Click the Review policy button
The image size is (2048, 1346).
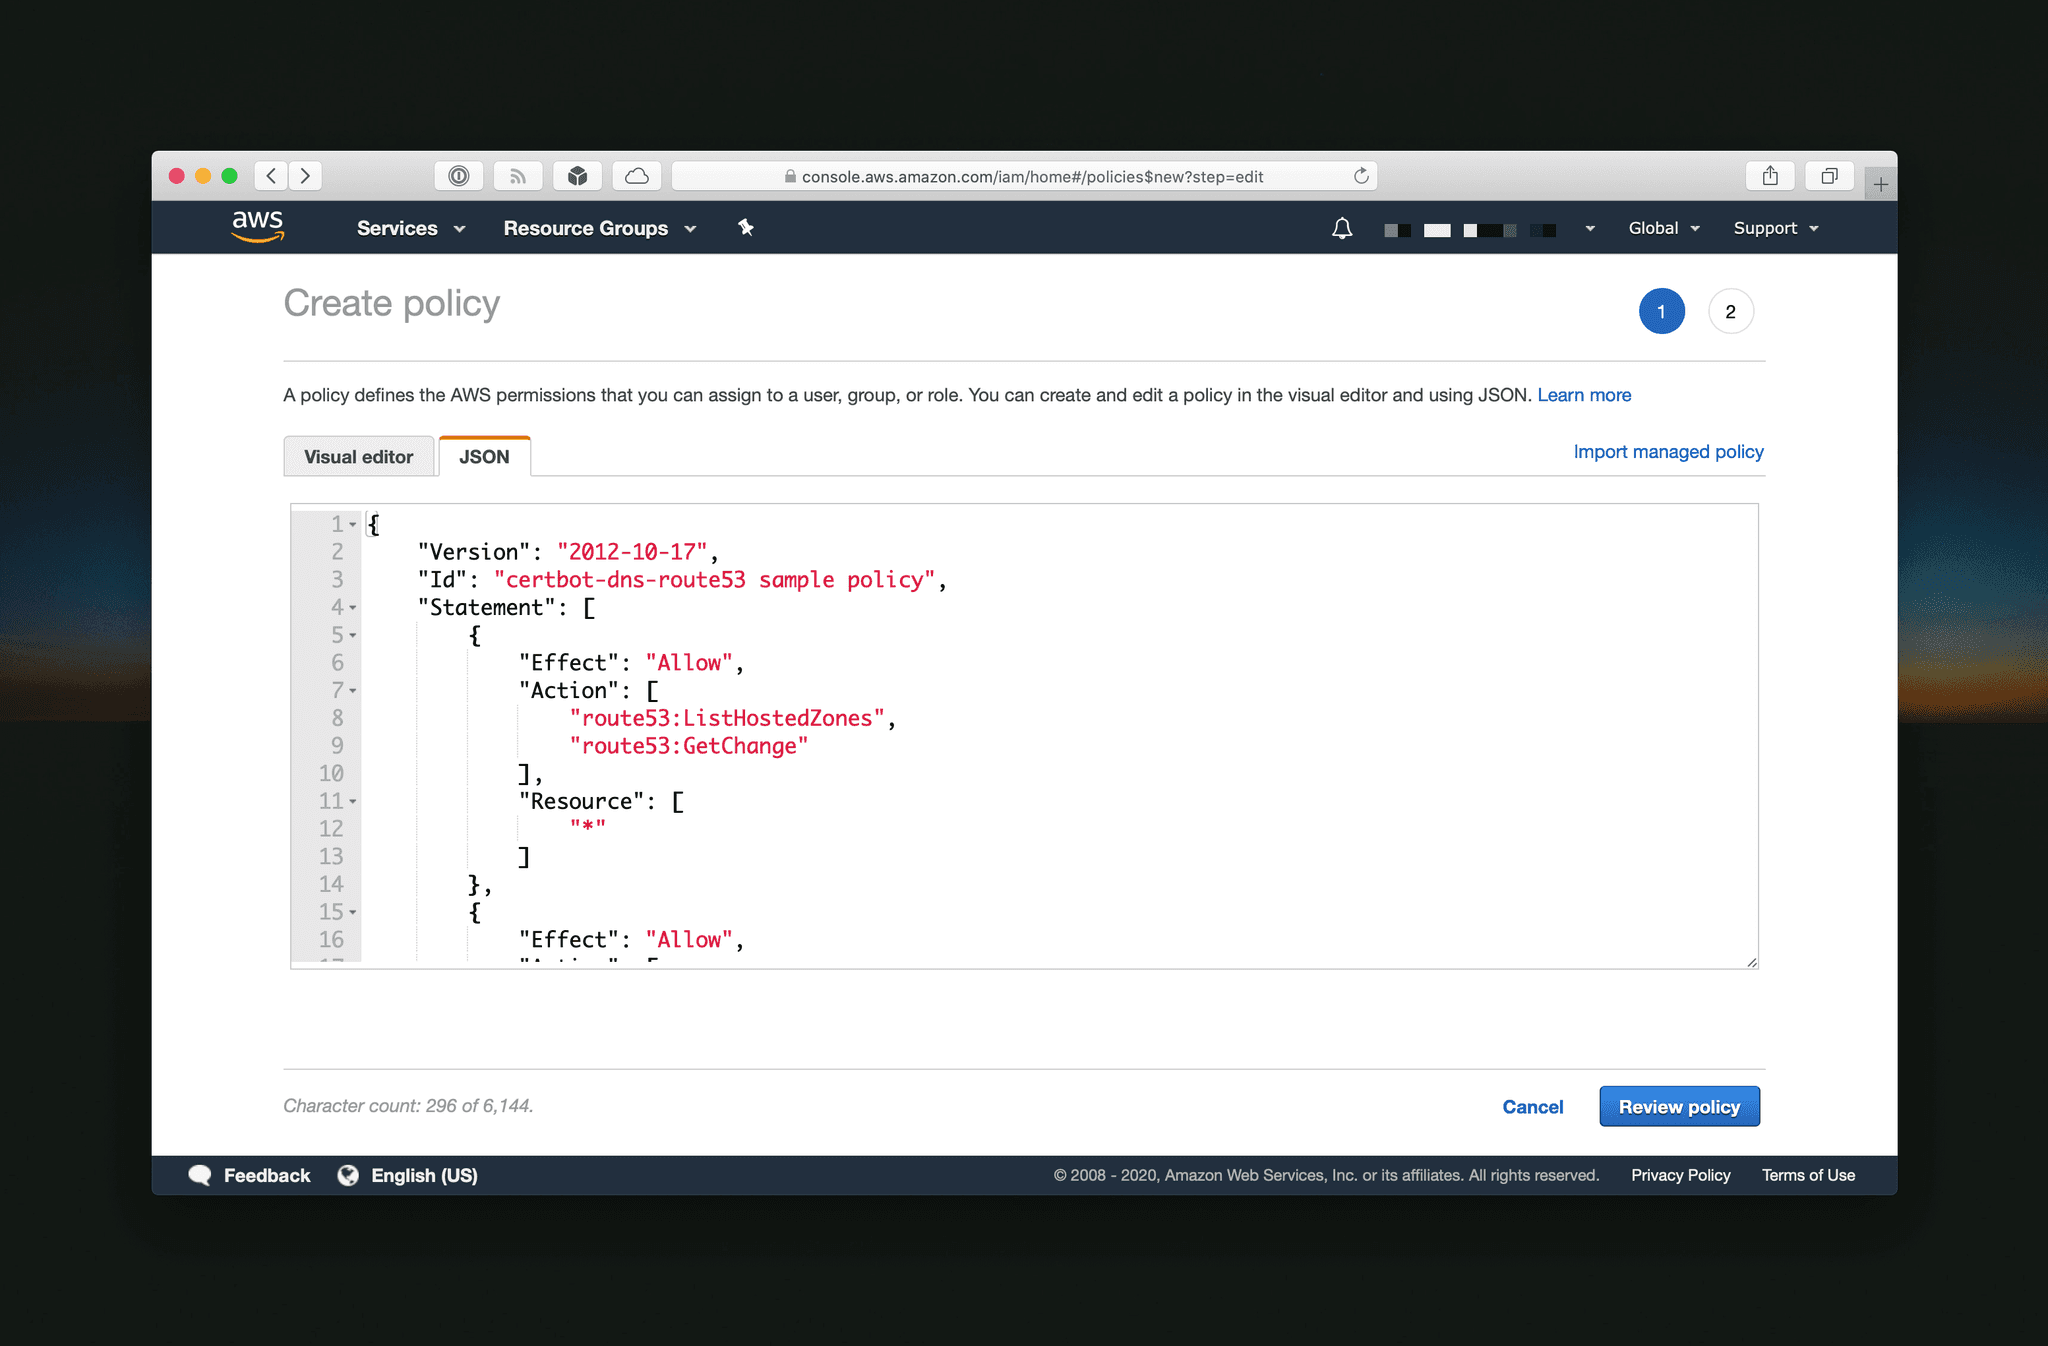coord(1679,1106)
